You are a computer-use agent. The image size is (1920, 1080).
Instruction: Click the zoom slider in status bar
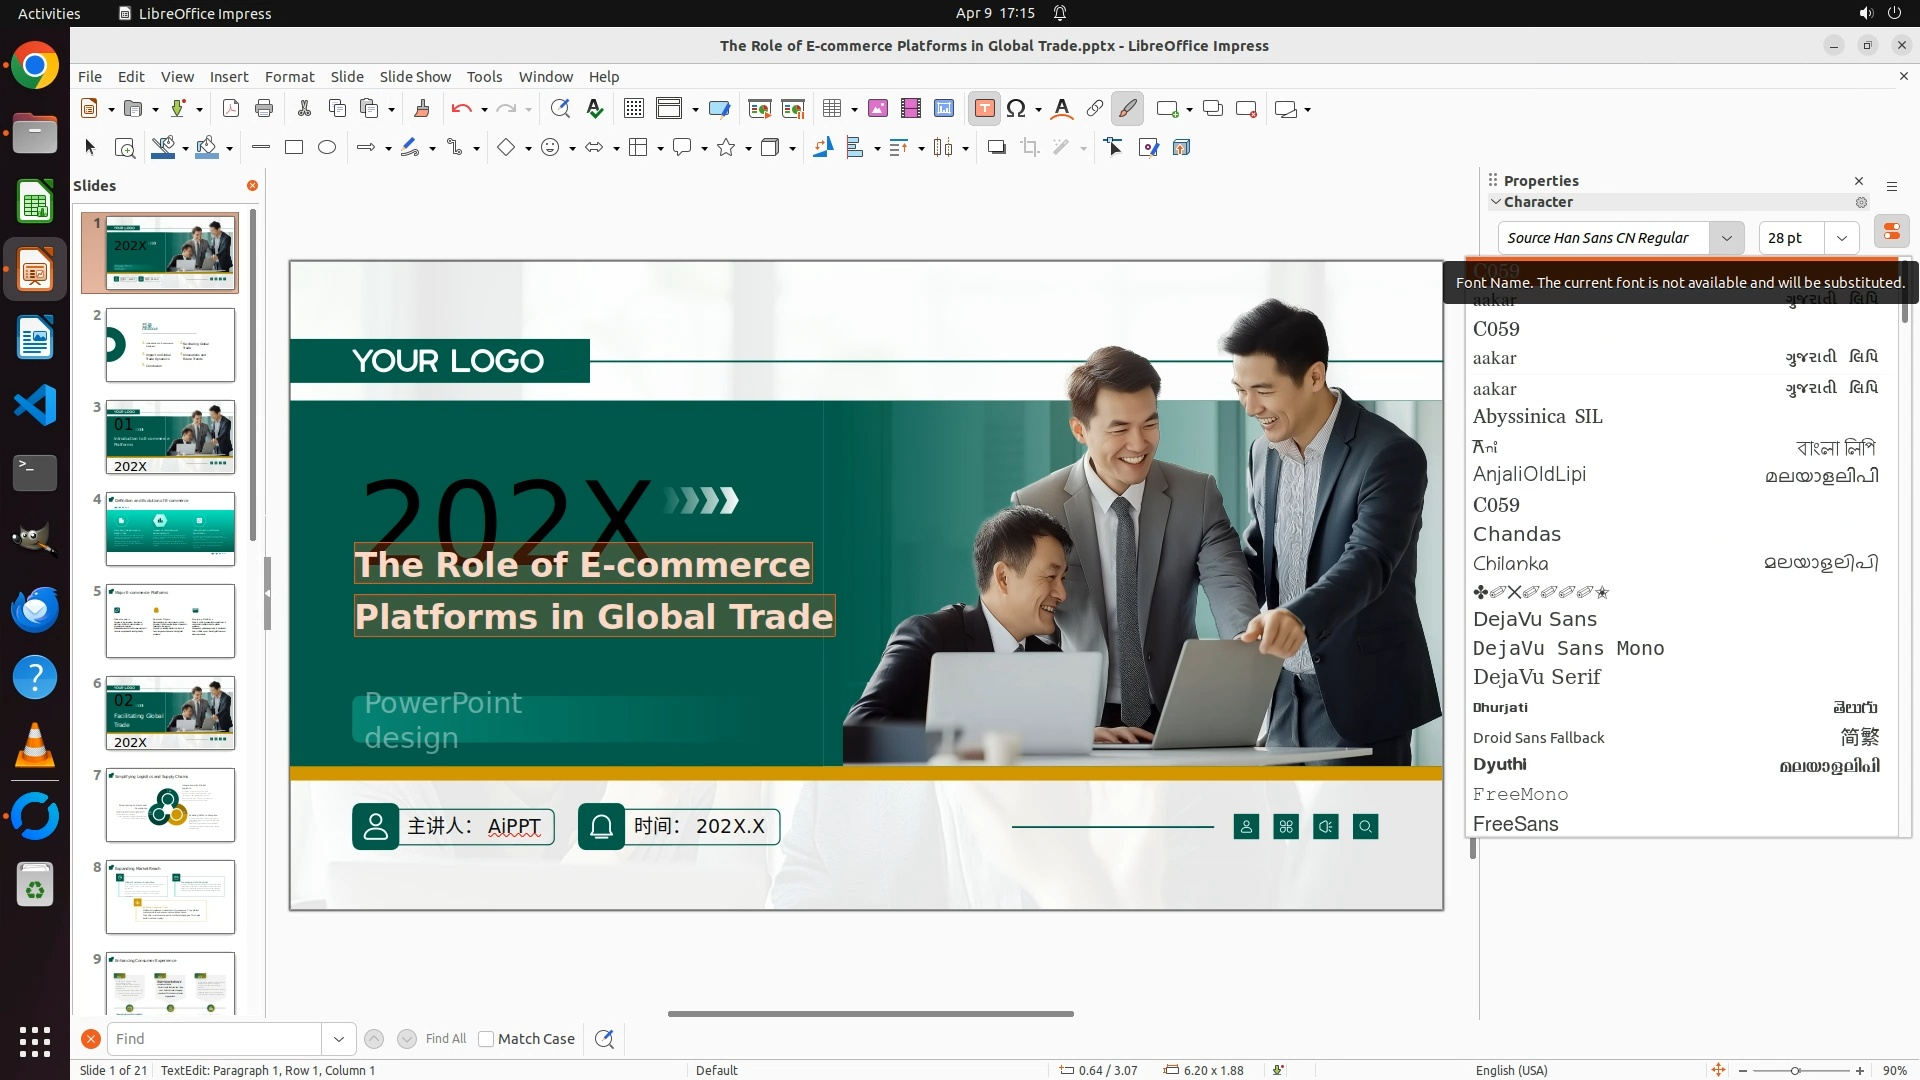pos(1795,1070)
